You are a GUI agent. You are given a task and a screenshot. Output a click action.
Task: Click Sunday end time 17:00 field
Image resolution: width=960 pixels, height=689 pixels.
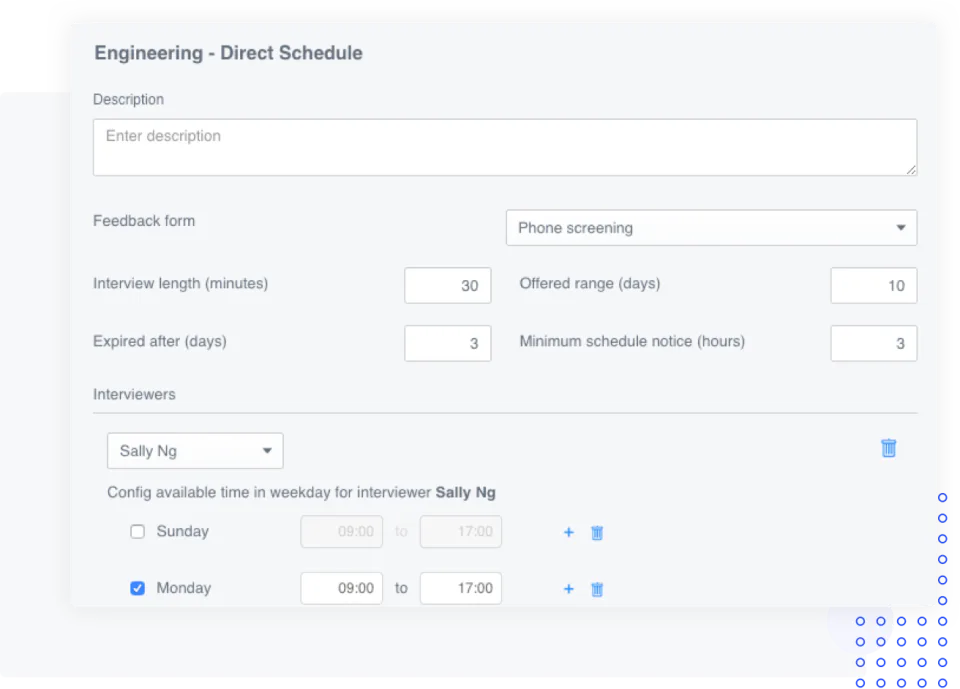point(461,532)
